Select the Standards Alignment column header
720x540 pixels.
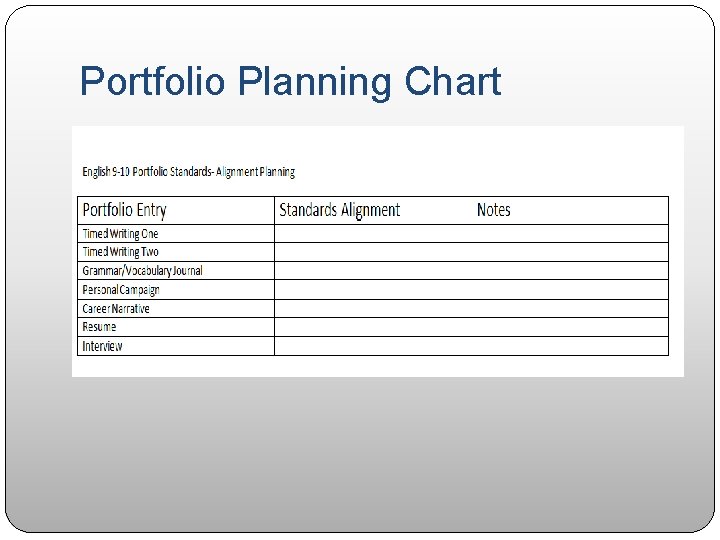(x=339, y=210)
